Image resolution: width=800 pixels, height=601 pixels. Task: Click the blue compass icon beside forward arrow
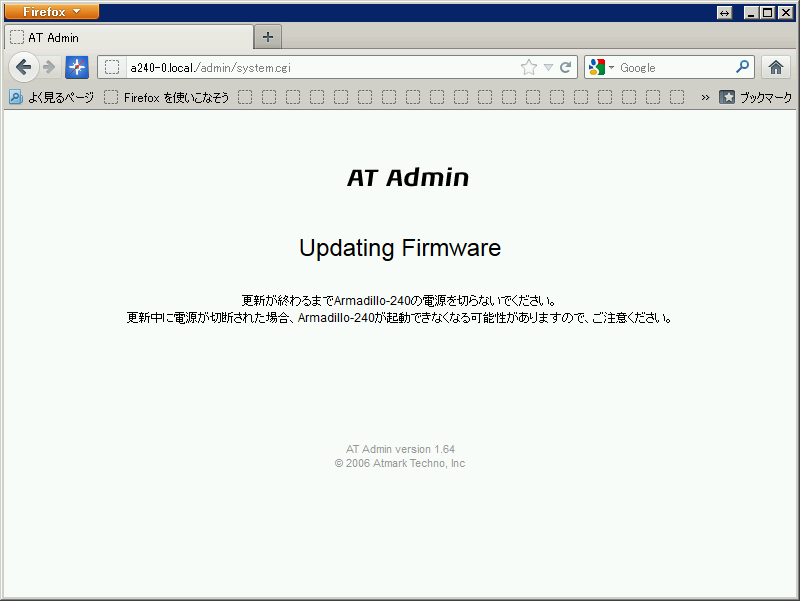[77, 67]
